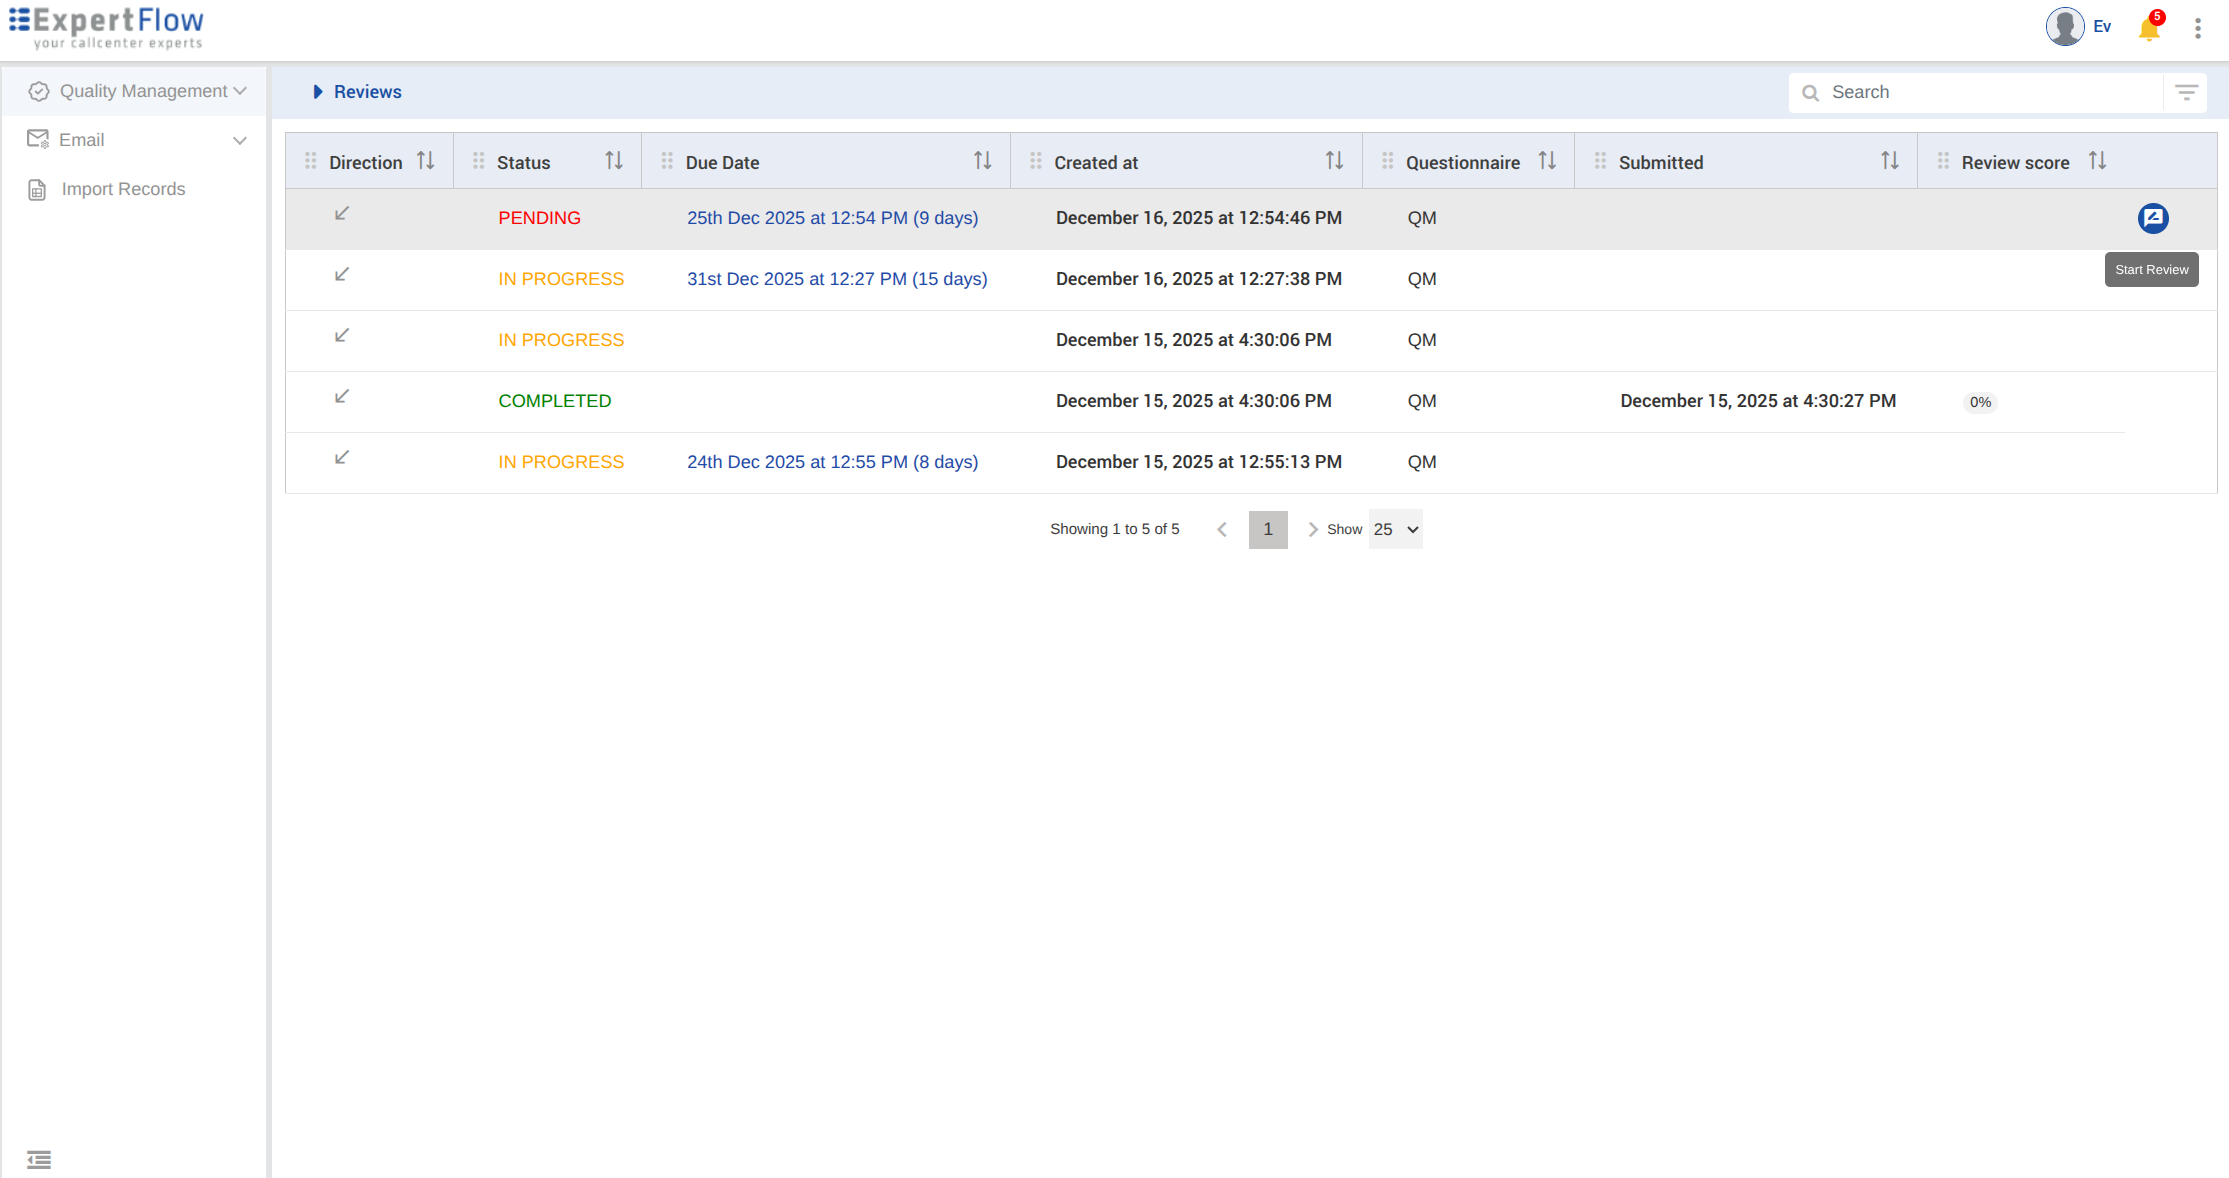
Task: Sort the Status column
Action: coord(614,161)
